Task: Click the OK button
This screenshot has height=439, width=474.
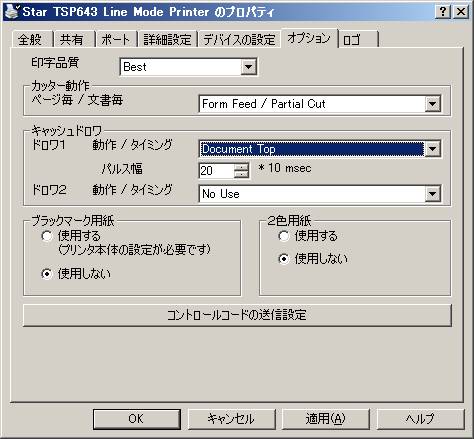Action: click(137, 419)
